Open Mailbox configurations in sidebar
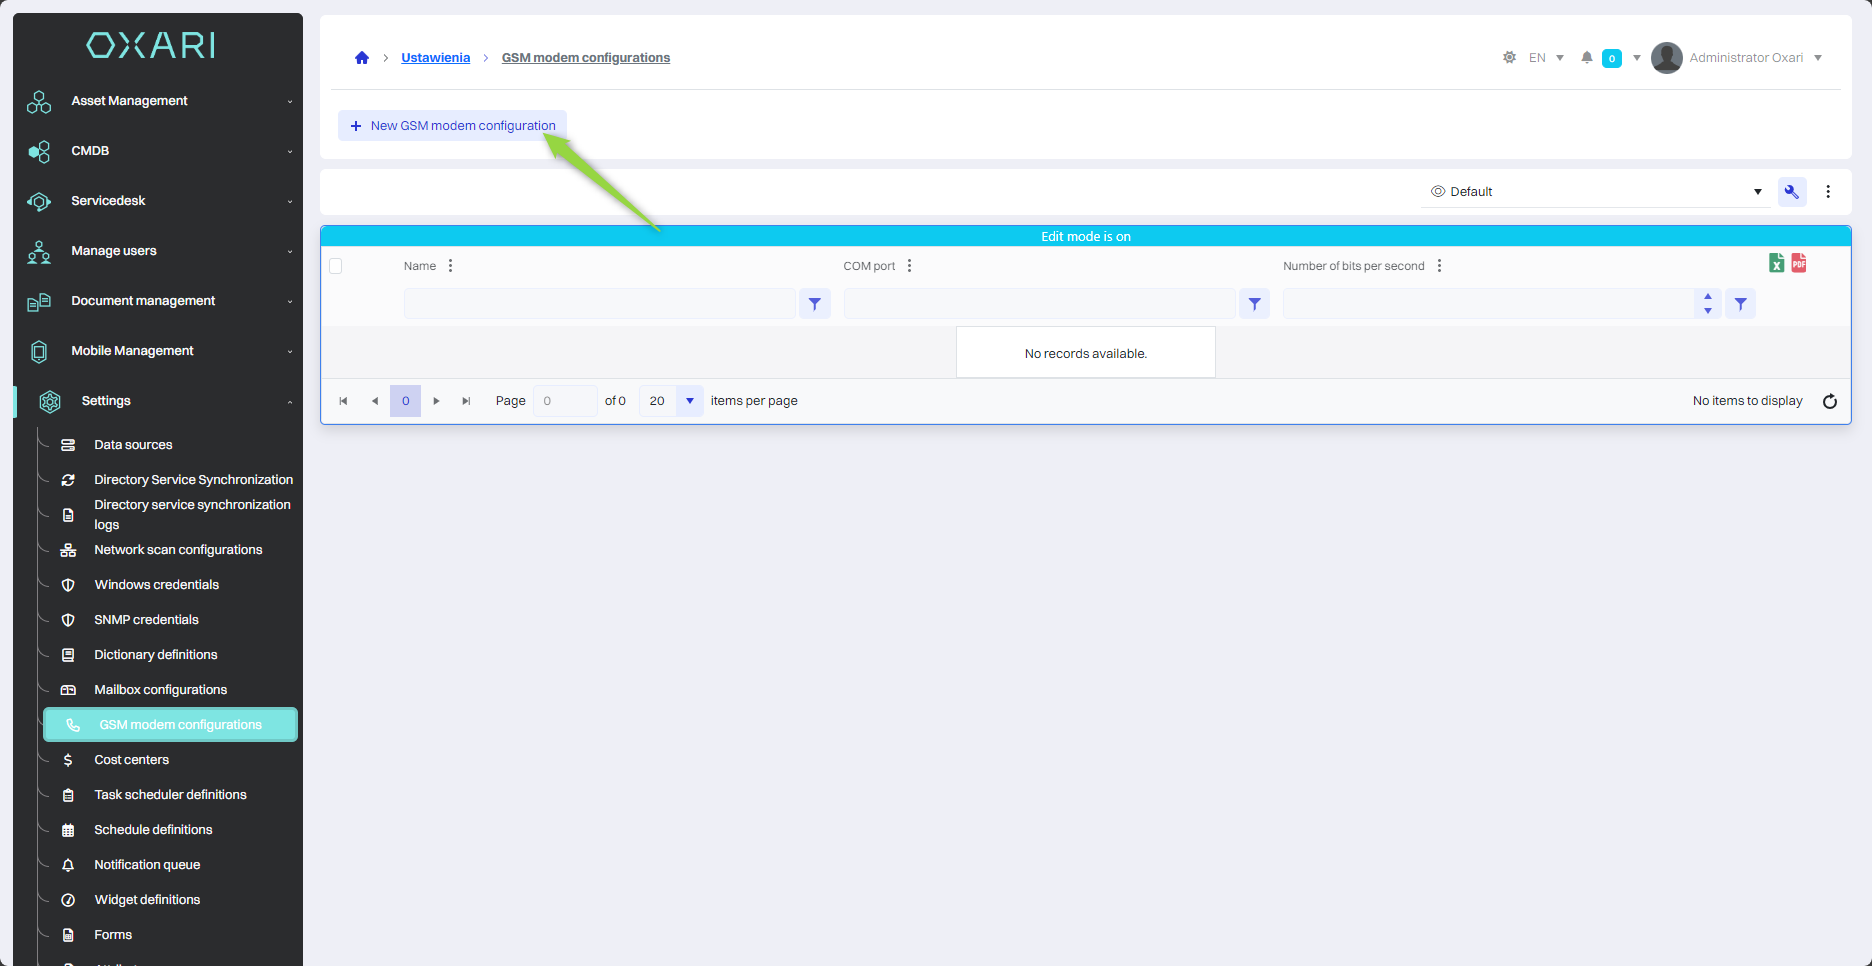The width and height of the screenshot is (1872, 966). (160, 690)
